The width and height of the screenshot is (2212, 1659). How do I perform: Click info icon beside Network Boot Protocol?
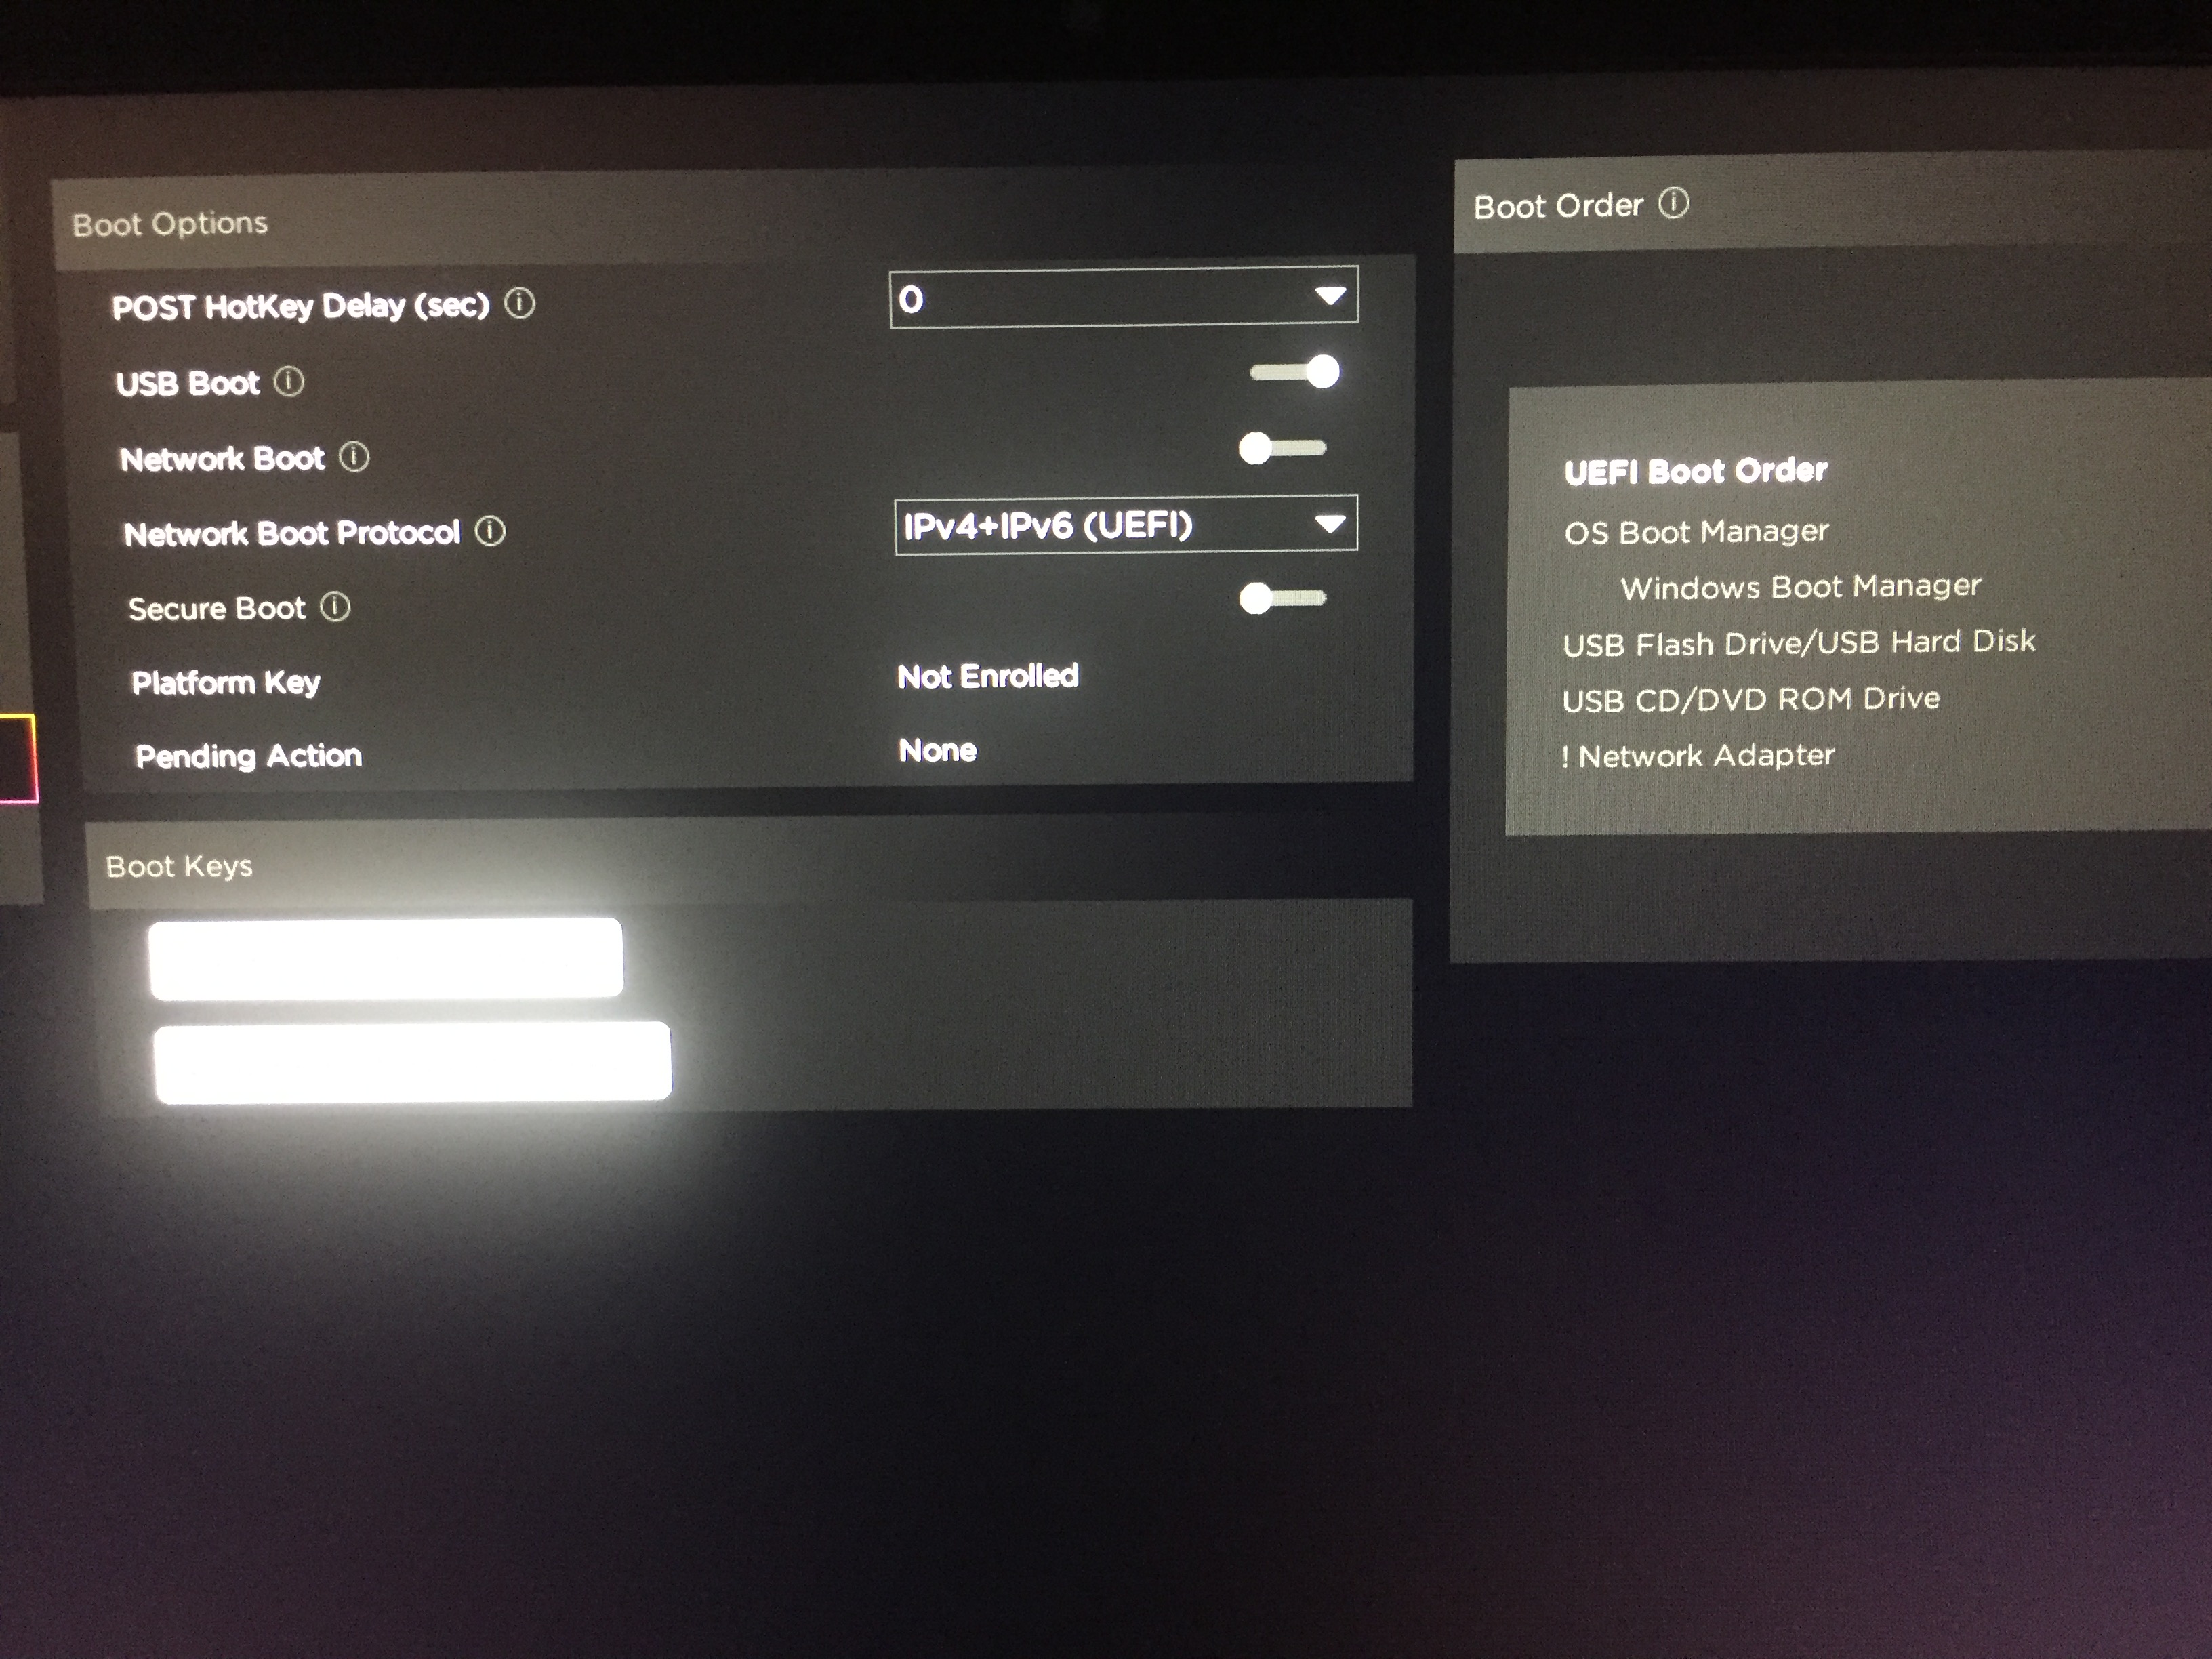[x=490, y=530]
